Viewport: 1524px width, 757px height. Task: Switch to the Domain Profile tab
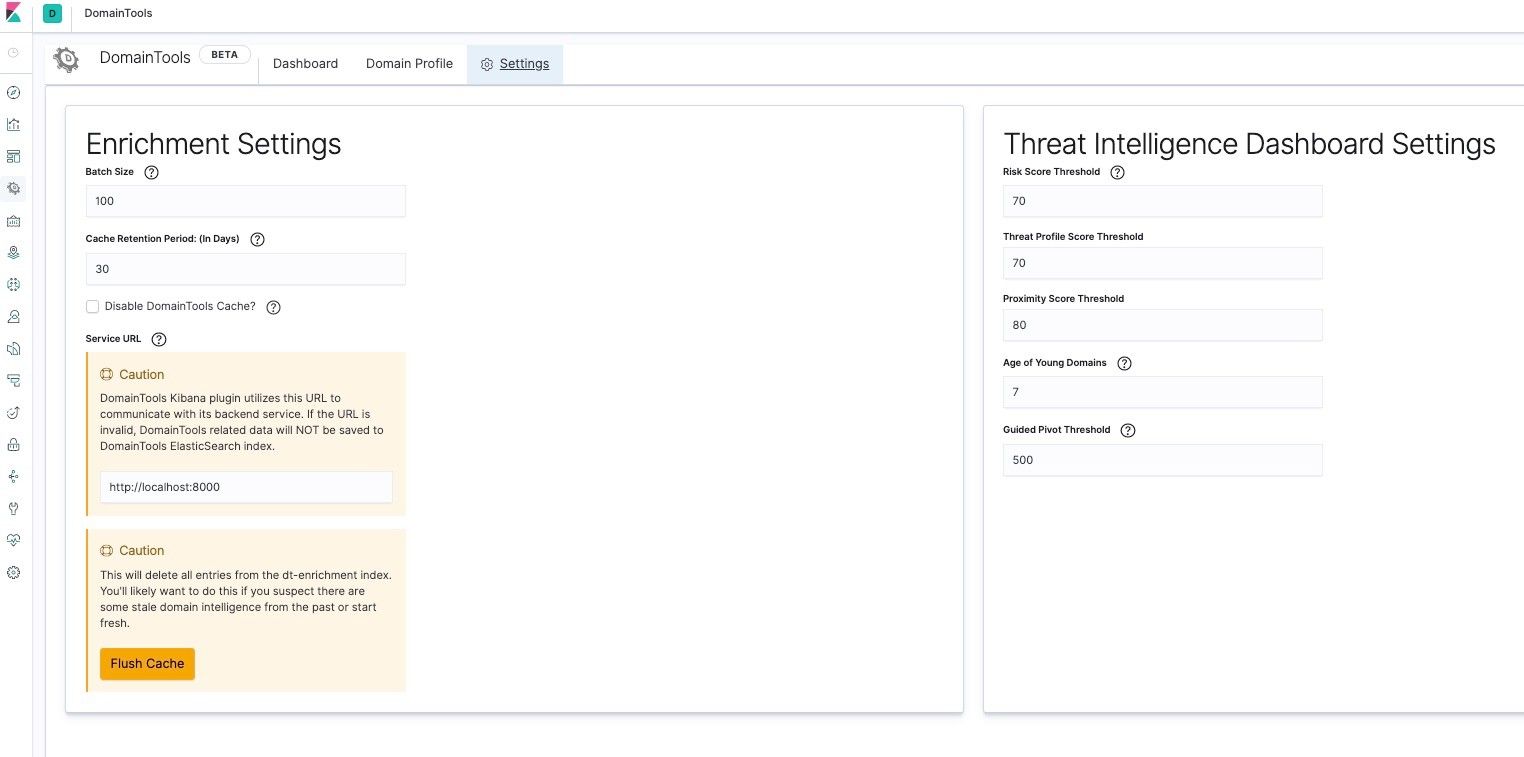[x=409, y=63]
